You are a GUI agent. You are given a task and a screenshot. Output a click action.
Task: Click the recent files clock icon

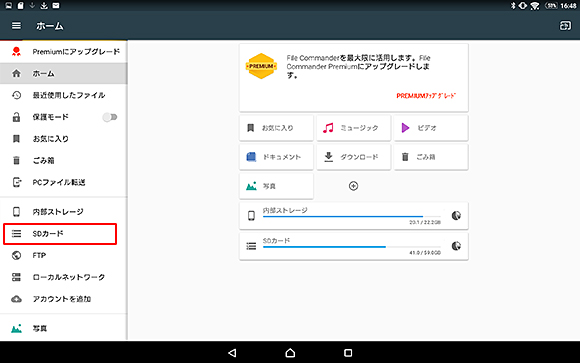(x=16, y=95)
